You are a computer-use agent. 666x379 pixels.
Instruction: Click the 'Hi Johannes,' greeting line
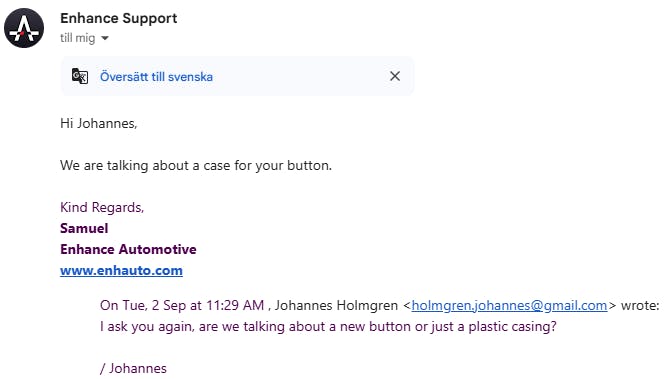pos(99,124)
